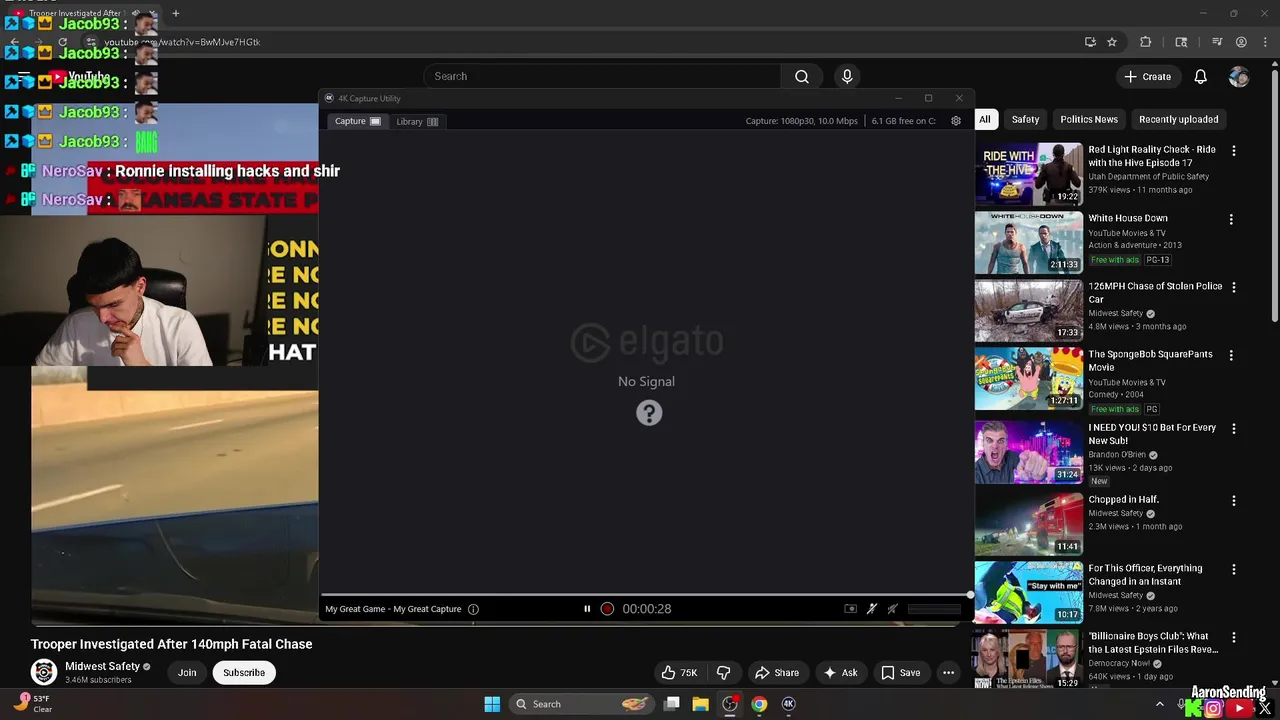Viewport: 1280px width, 720px height.
Task: Click install app icon in address bar
Action: tap(1090, 42)
